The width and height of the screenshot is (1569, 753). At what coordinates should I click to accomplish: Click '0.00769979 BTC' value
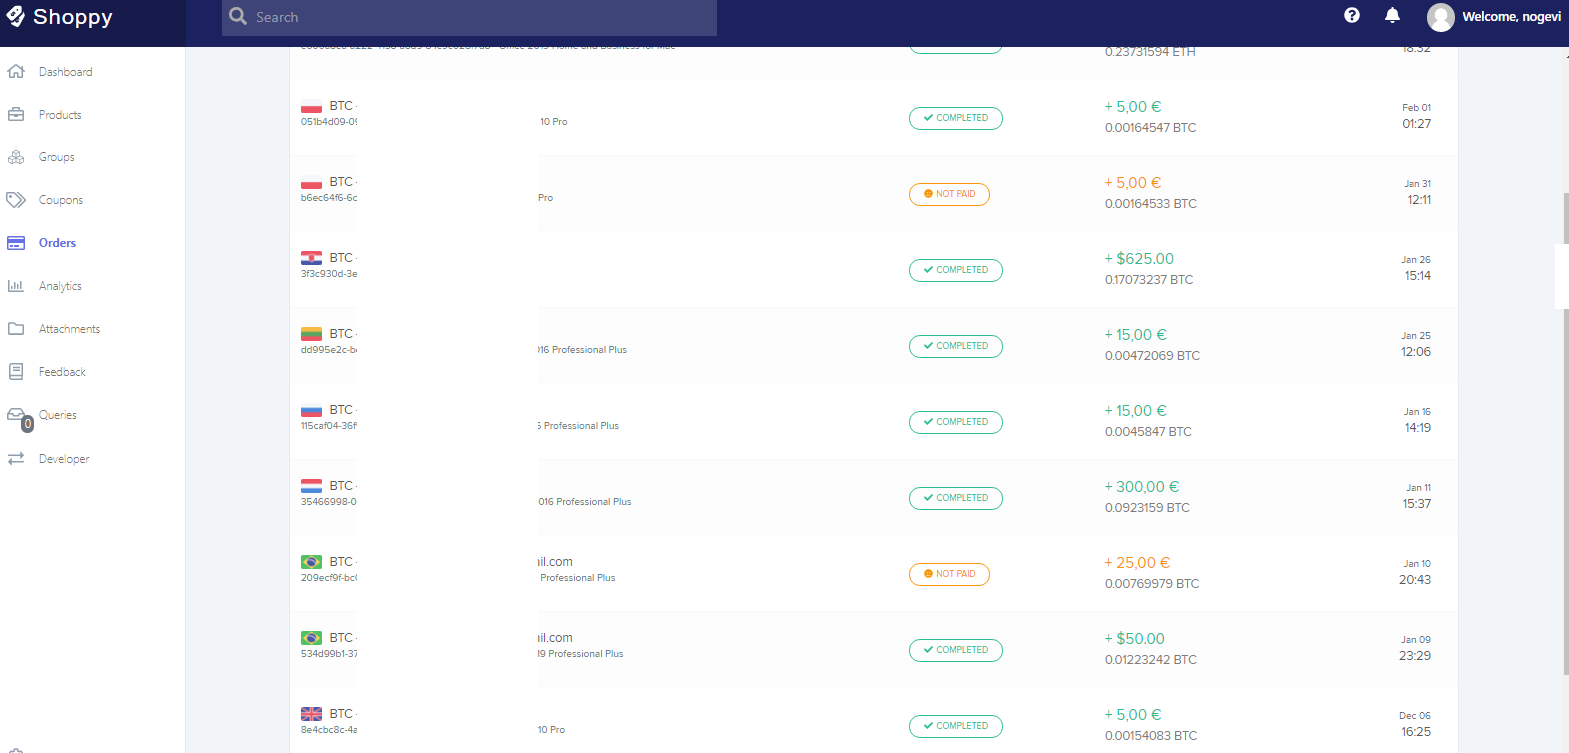click(x=1152, y=584)
